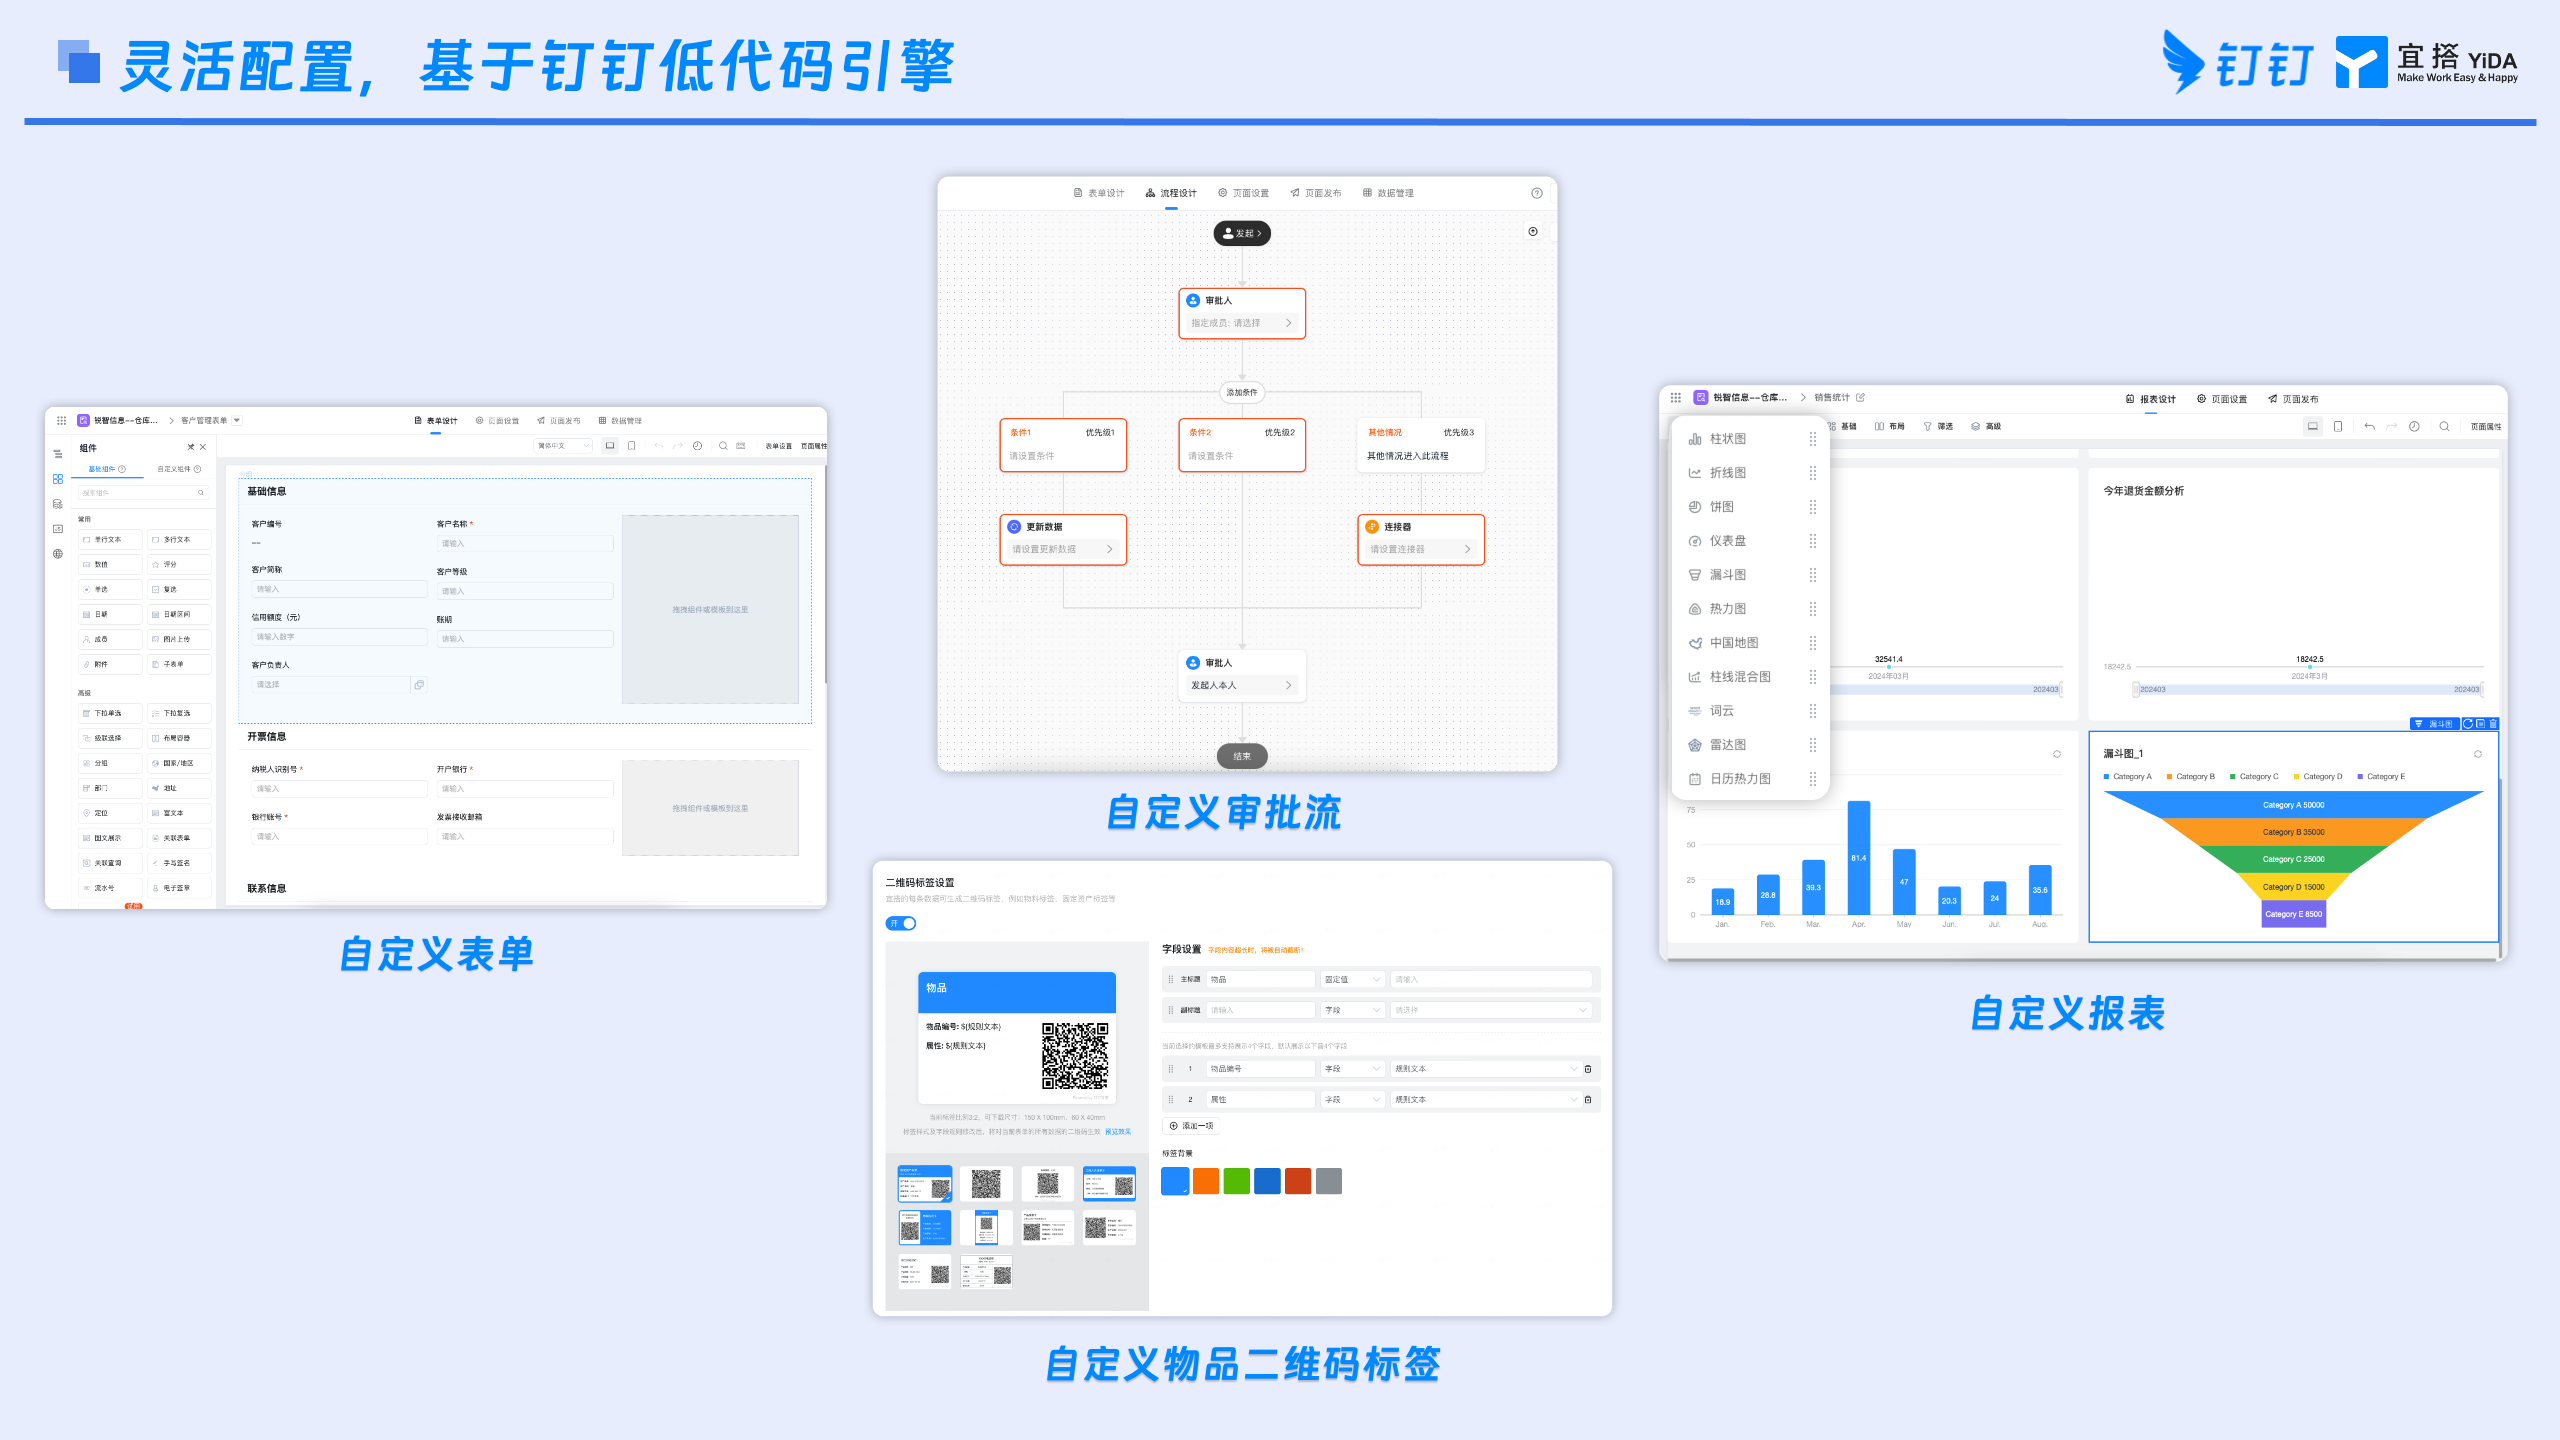
Task: Open the 固定值 dropdown for main title
Action: (x=1352, y=979)
